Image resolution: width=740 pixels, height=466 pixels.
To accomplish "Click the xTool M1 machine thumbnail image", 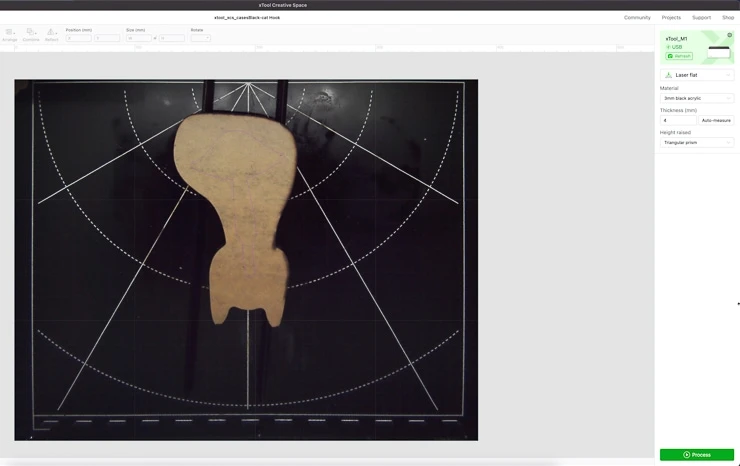I will tap(718, 50).
